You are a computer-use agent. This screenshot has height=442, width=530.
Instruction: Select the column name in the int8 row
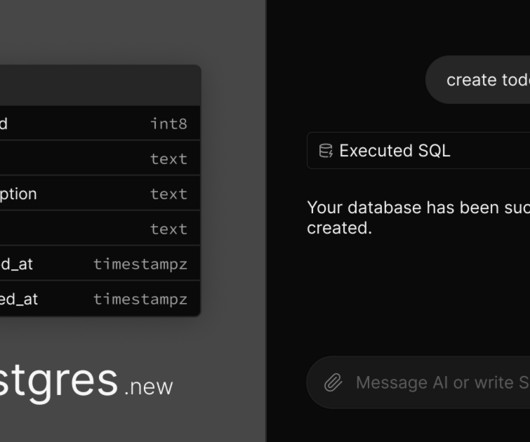(x=4, y=124)
